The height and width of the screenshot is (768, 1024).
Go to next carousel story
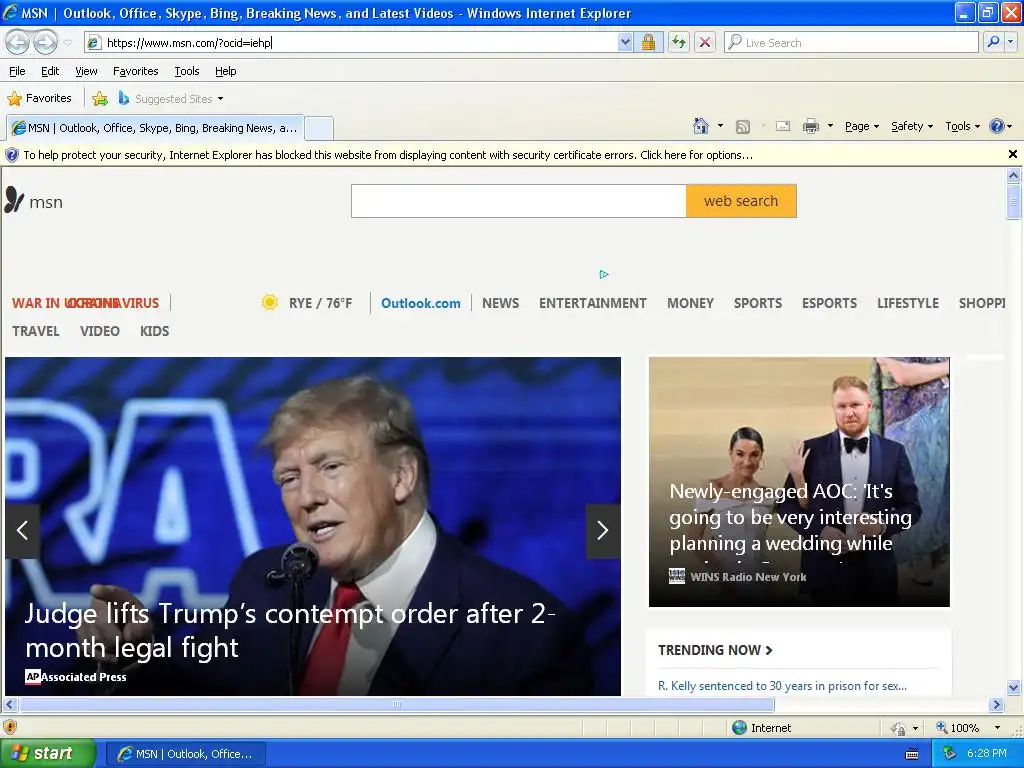[603, 530]
